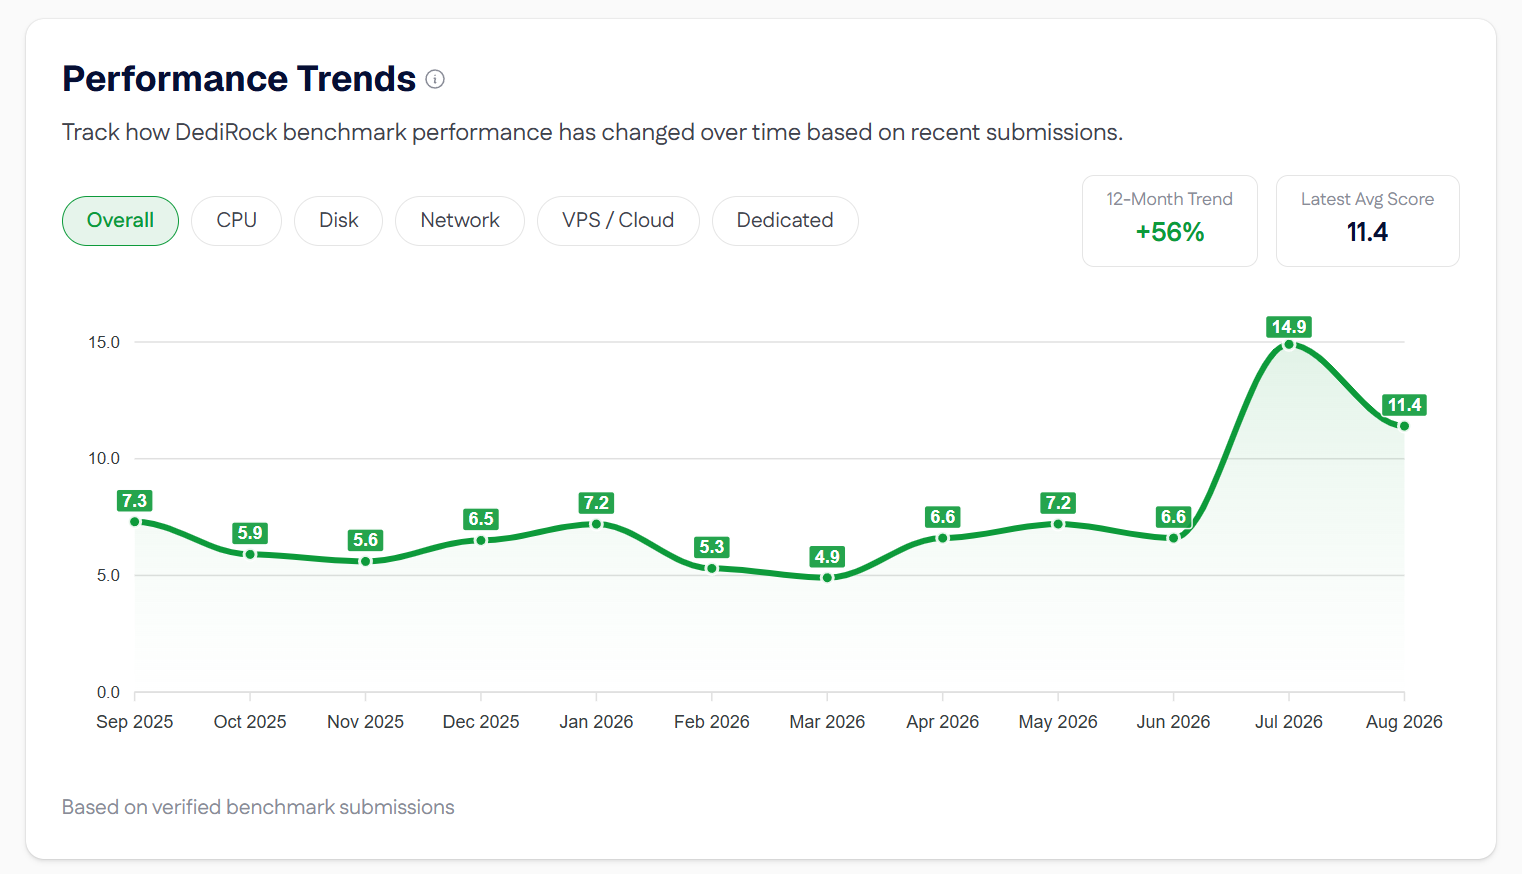Click the Dec 2025 axis label

(x=481, y=722)
